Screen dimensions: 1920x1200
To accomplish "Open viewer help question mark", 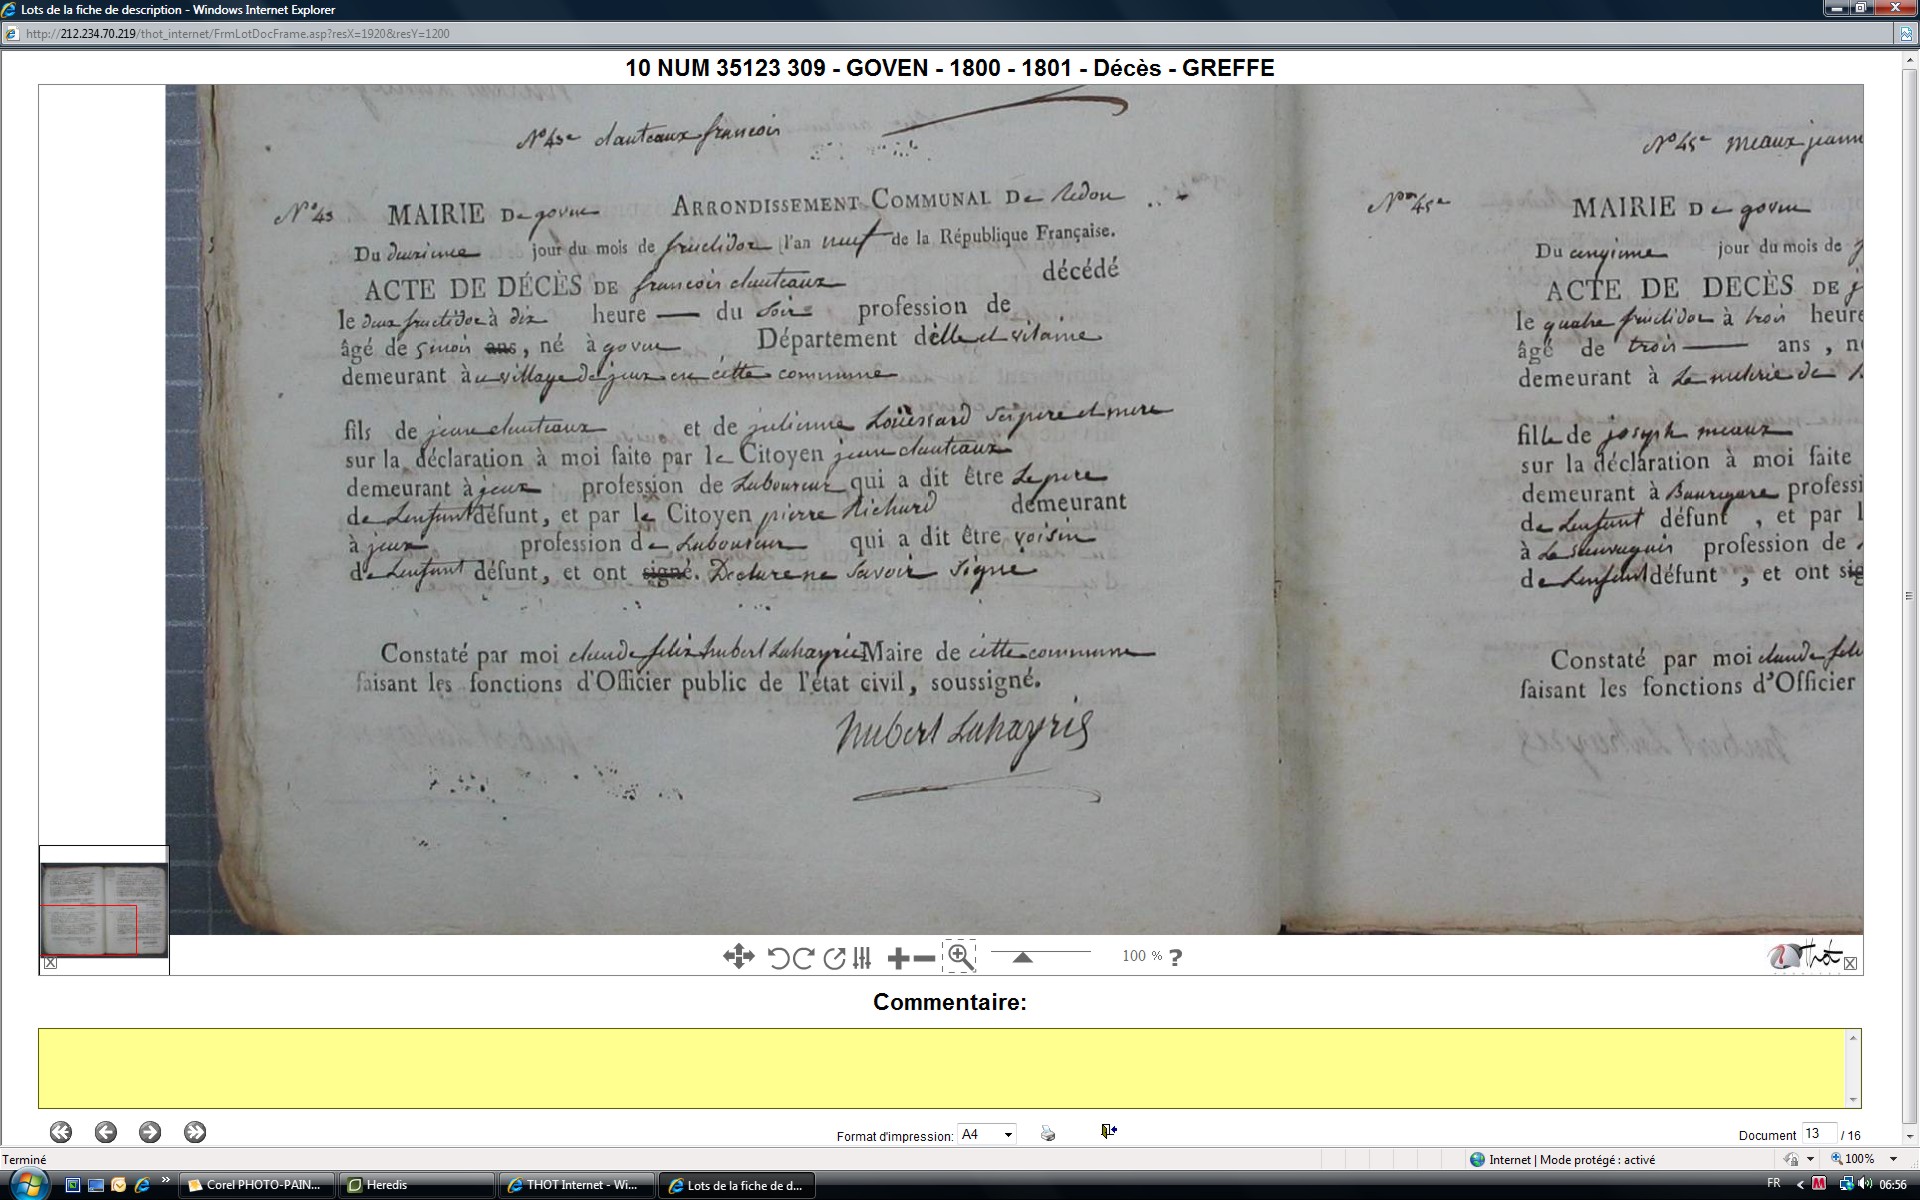I will click(1176, 957).
